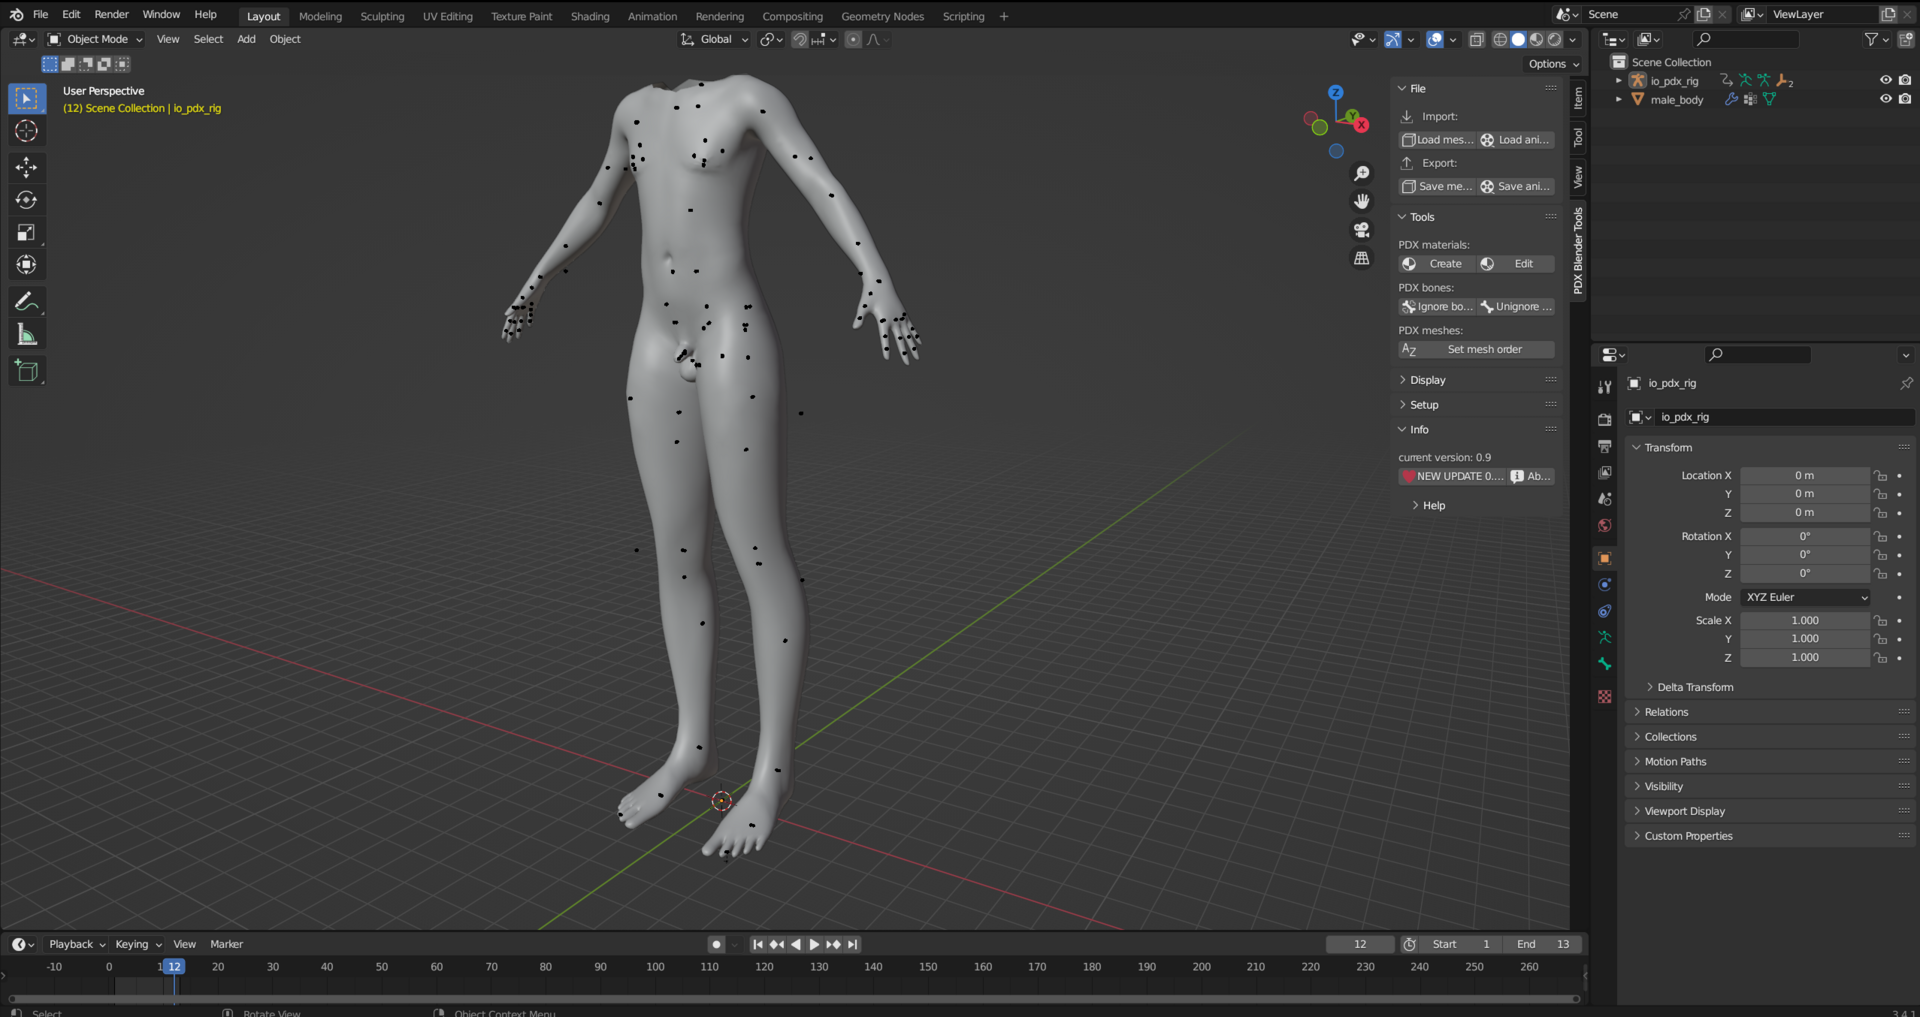Screen dimensions: 1920x1017
Task: Click timeline current frame field showing 12
Action: 1360,944
